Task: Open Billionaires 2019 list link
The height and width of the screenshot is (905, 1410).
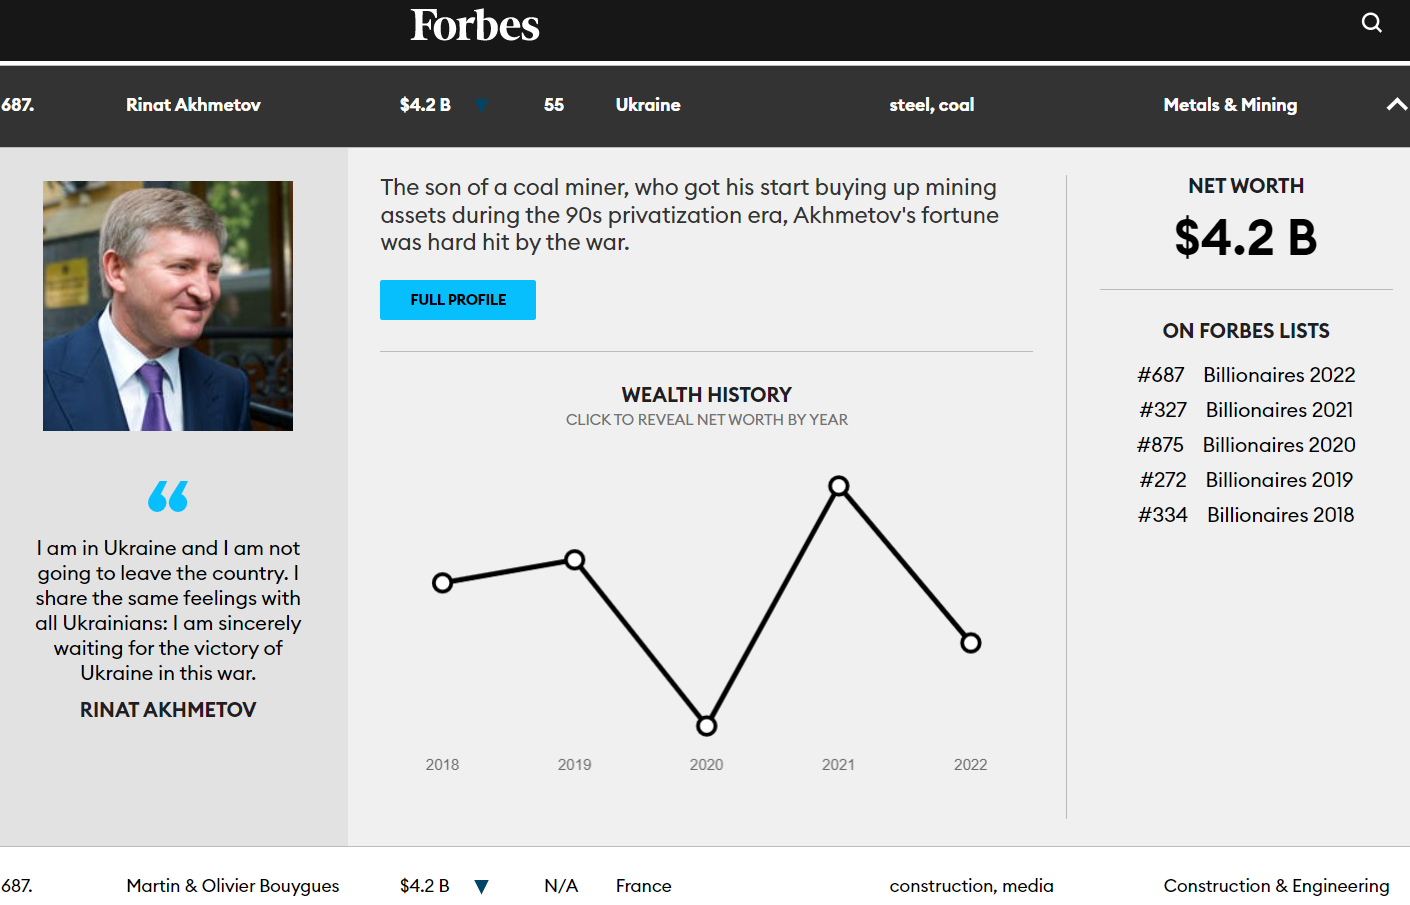Action: [x=1279, y=480]
